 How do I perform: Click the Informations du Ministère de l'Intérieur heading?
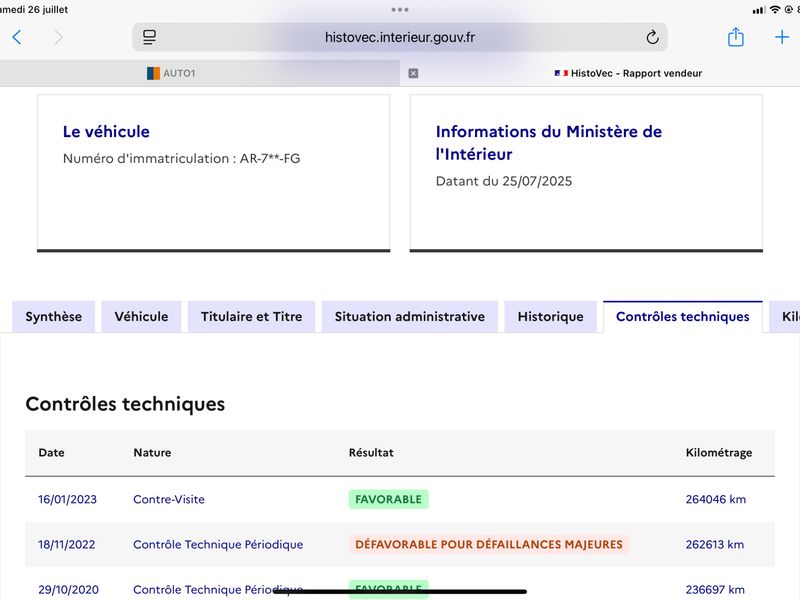point(548,143)
